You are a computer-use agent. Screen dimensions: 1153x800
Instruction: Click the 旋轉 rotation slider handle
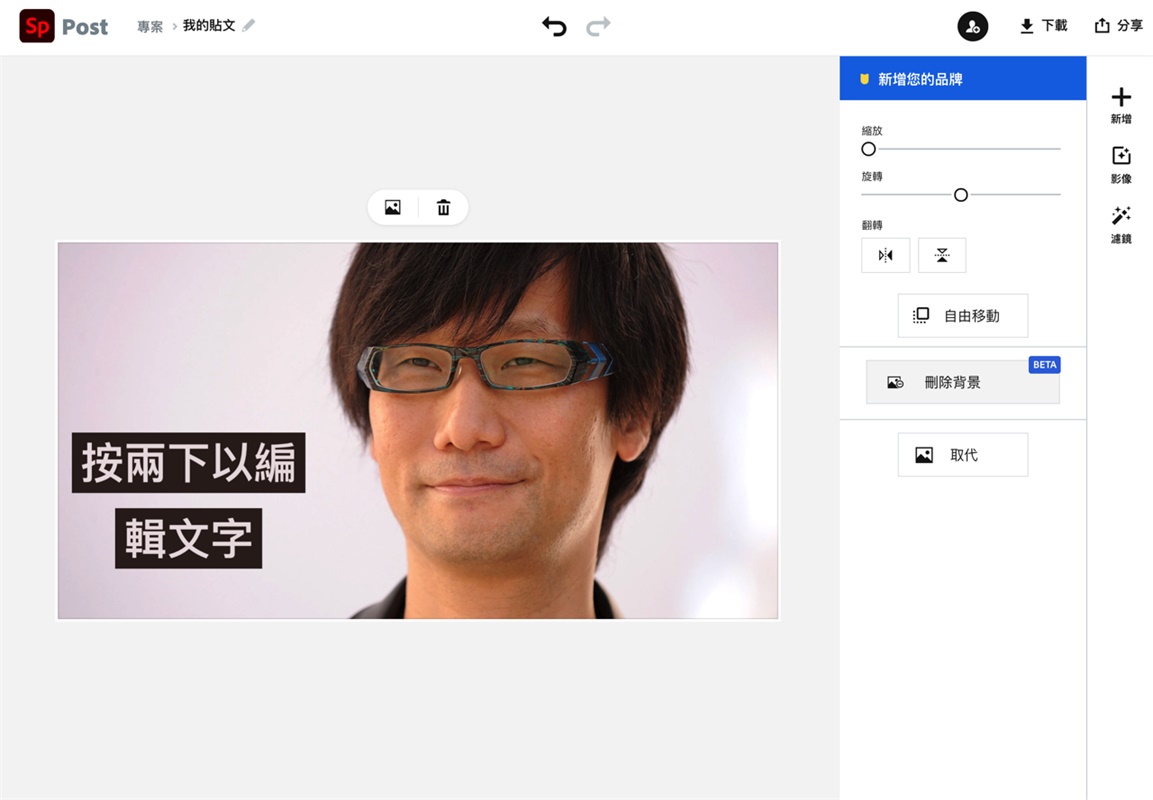click(x=961, y=195)
